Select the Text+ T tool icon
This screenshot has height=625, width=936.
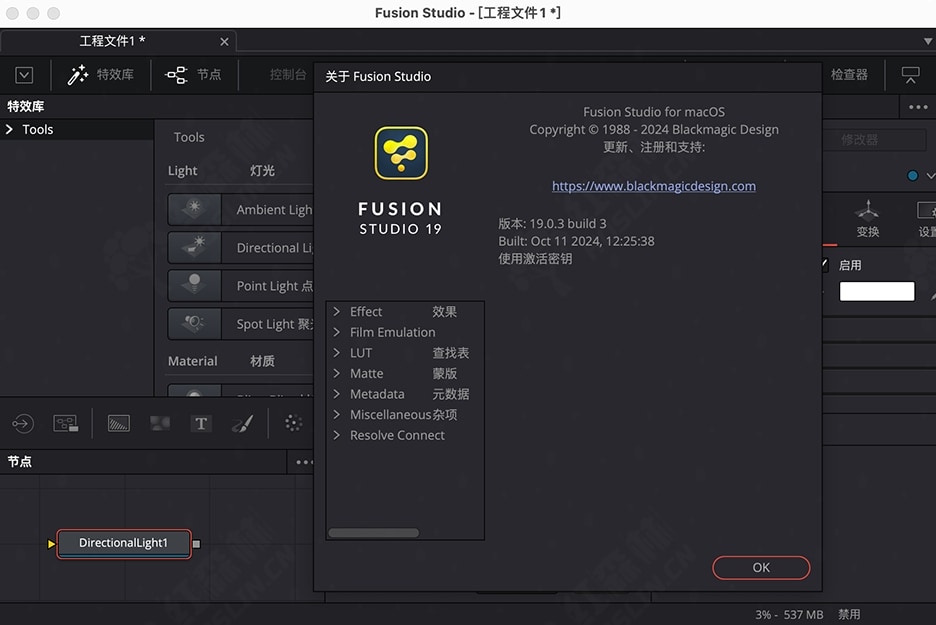pos(201,423)
